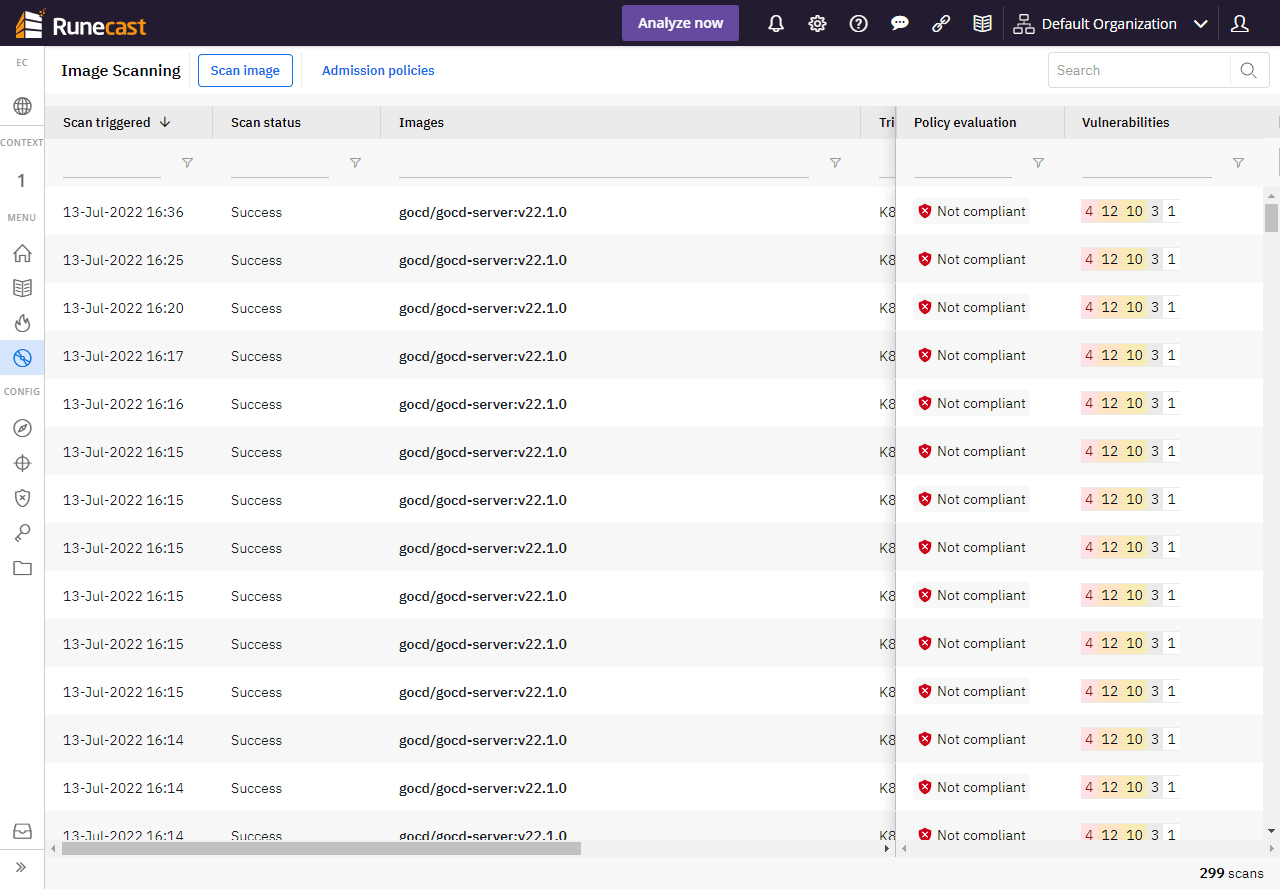Open the Admission policies tab
1280x889 pixels.
click(378, 70)
